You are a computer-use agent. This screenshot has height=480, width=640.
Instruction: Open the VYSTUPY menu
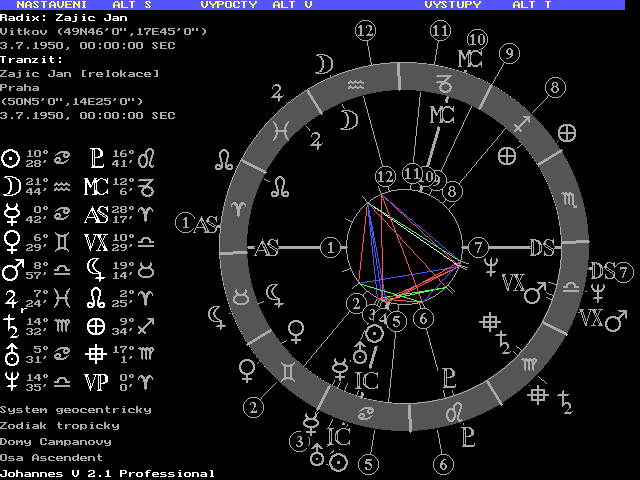pos(452,5)
